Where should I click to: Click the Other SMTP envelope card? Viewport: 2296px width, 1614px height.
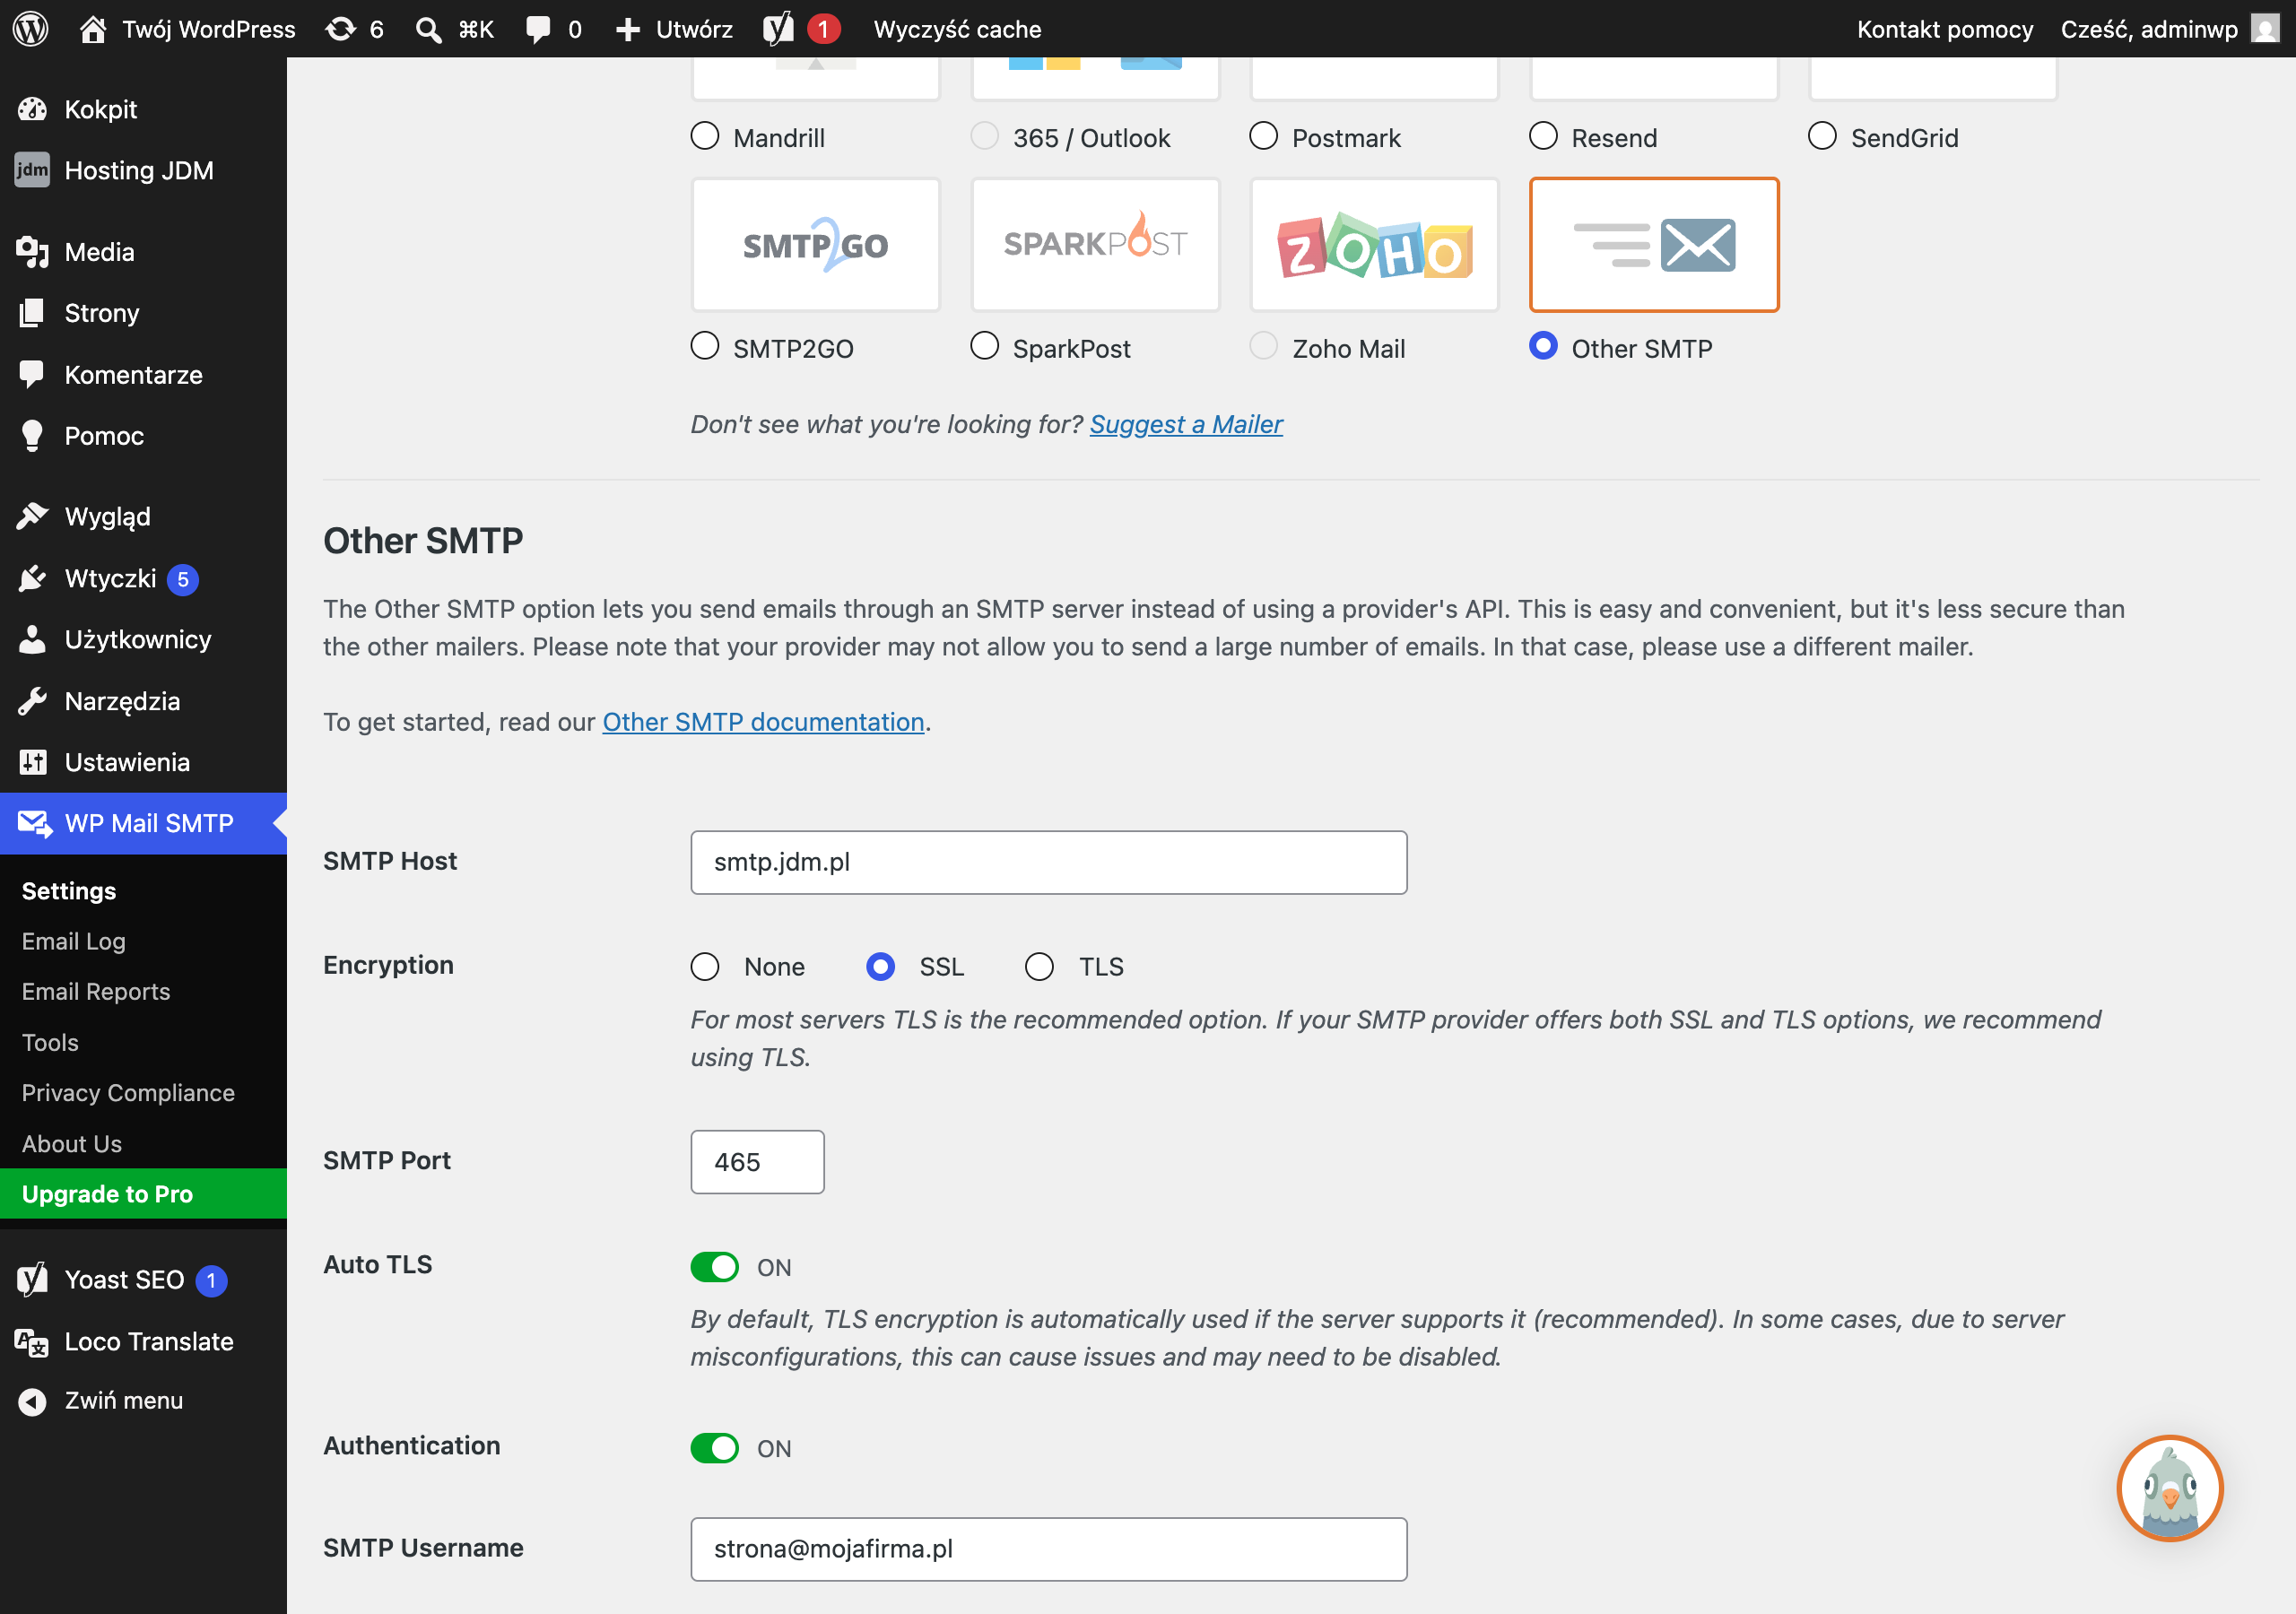[x=1654, y=245]
